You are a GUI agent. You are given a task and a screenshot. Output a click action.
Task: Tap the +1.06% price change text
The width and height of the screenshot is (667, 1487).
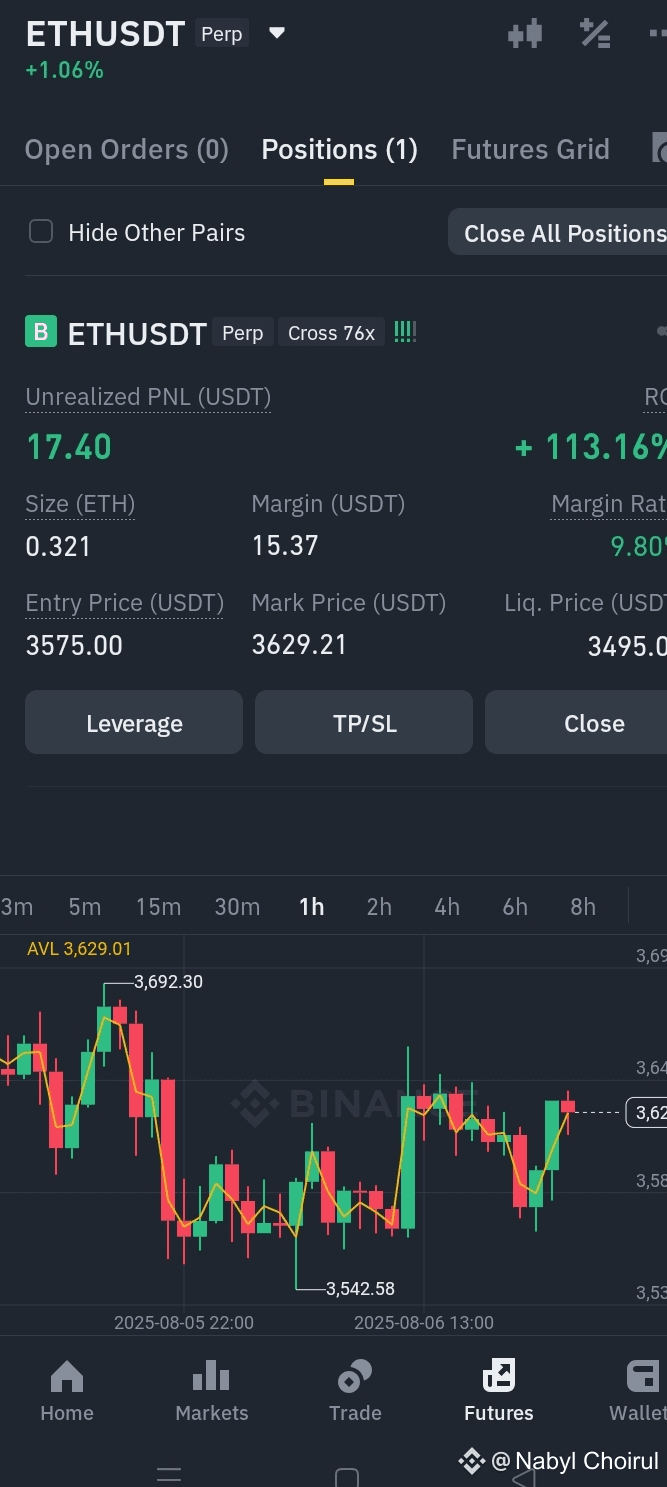[x=65, y=70]
